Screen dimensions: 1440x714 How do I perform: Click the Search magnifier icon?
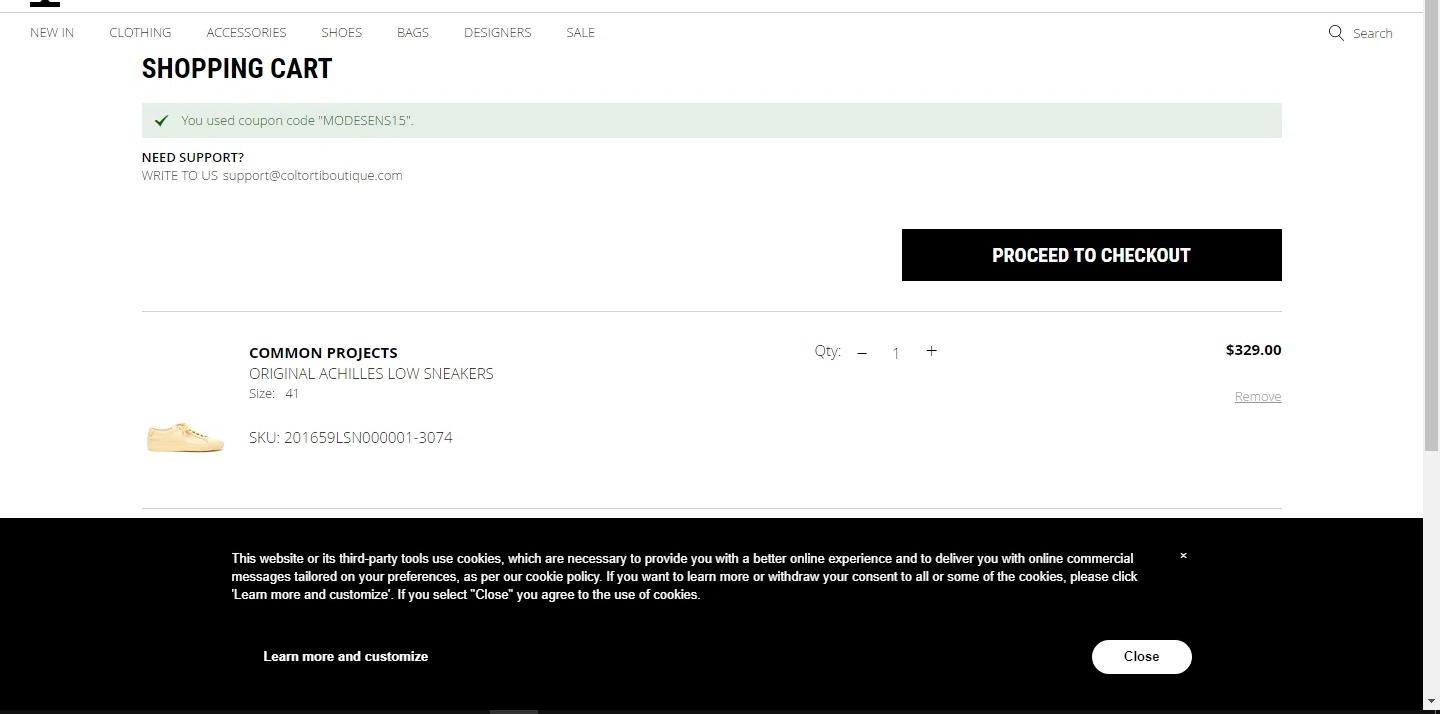pyautogui.click(x=1336, y=33)
